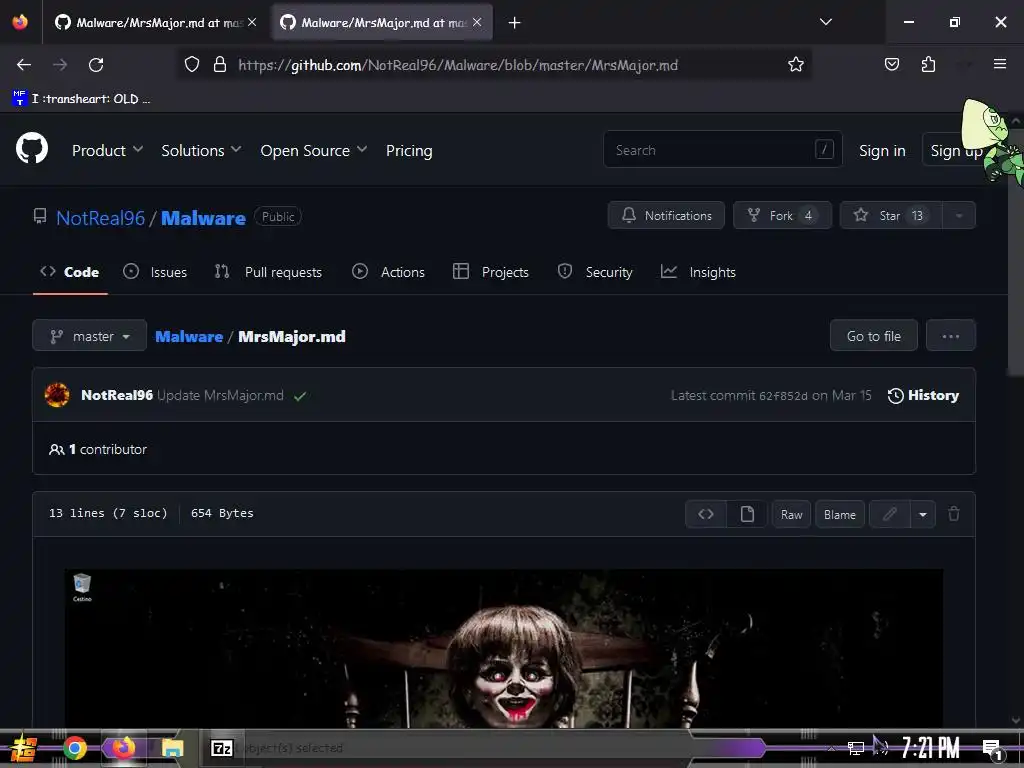Open the Firefox extensions puzzle icon
This screenshot has height=768, width=1024.
pos(928,65)
